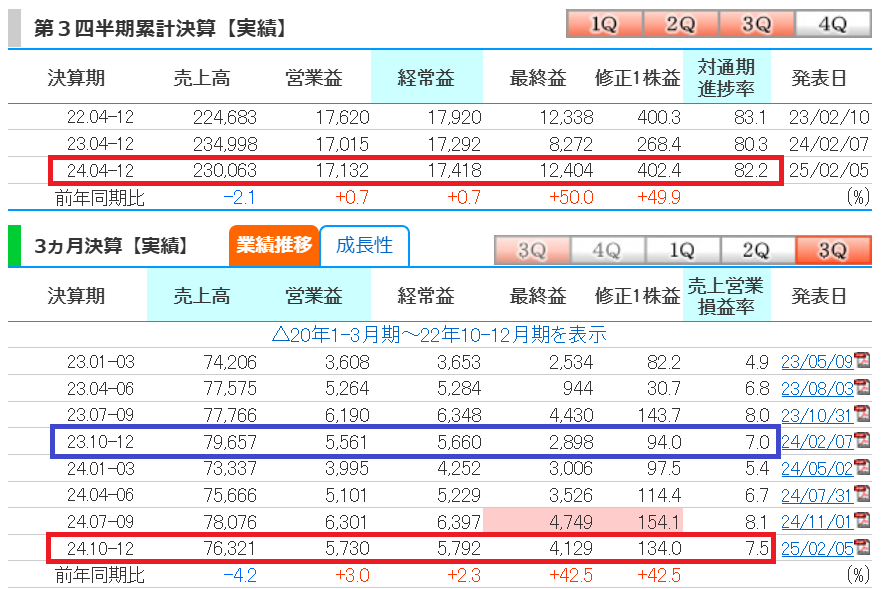Image resolution: width=881 pixels, height=589 pixels.
Task: Select highlighted 3Q tab in quarterly section
Action: [x=833, y=250]
